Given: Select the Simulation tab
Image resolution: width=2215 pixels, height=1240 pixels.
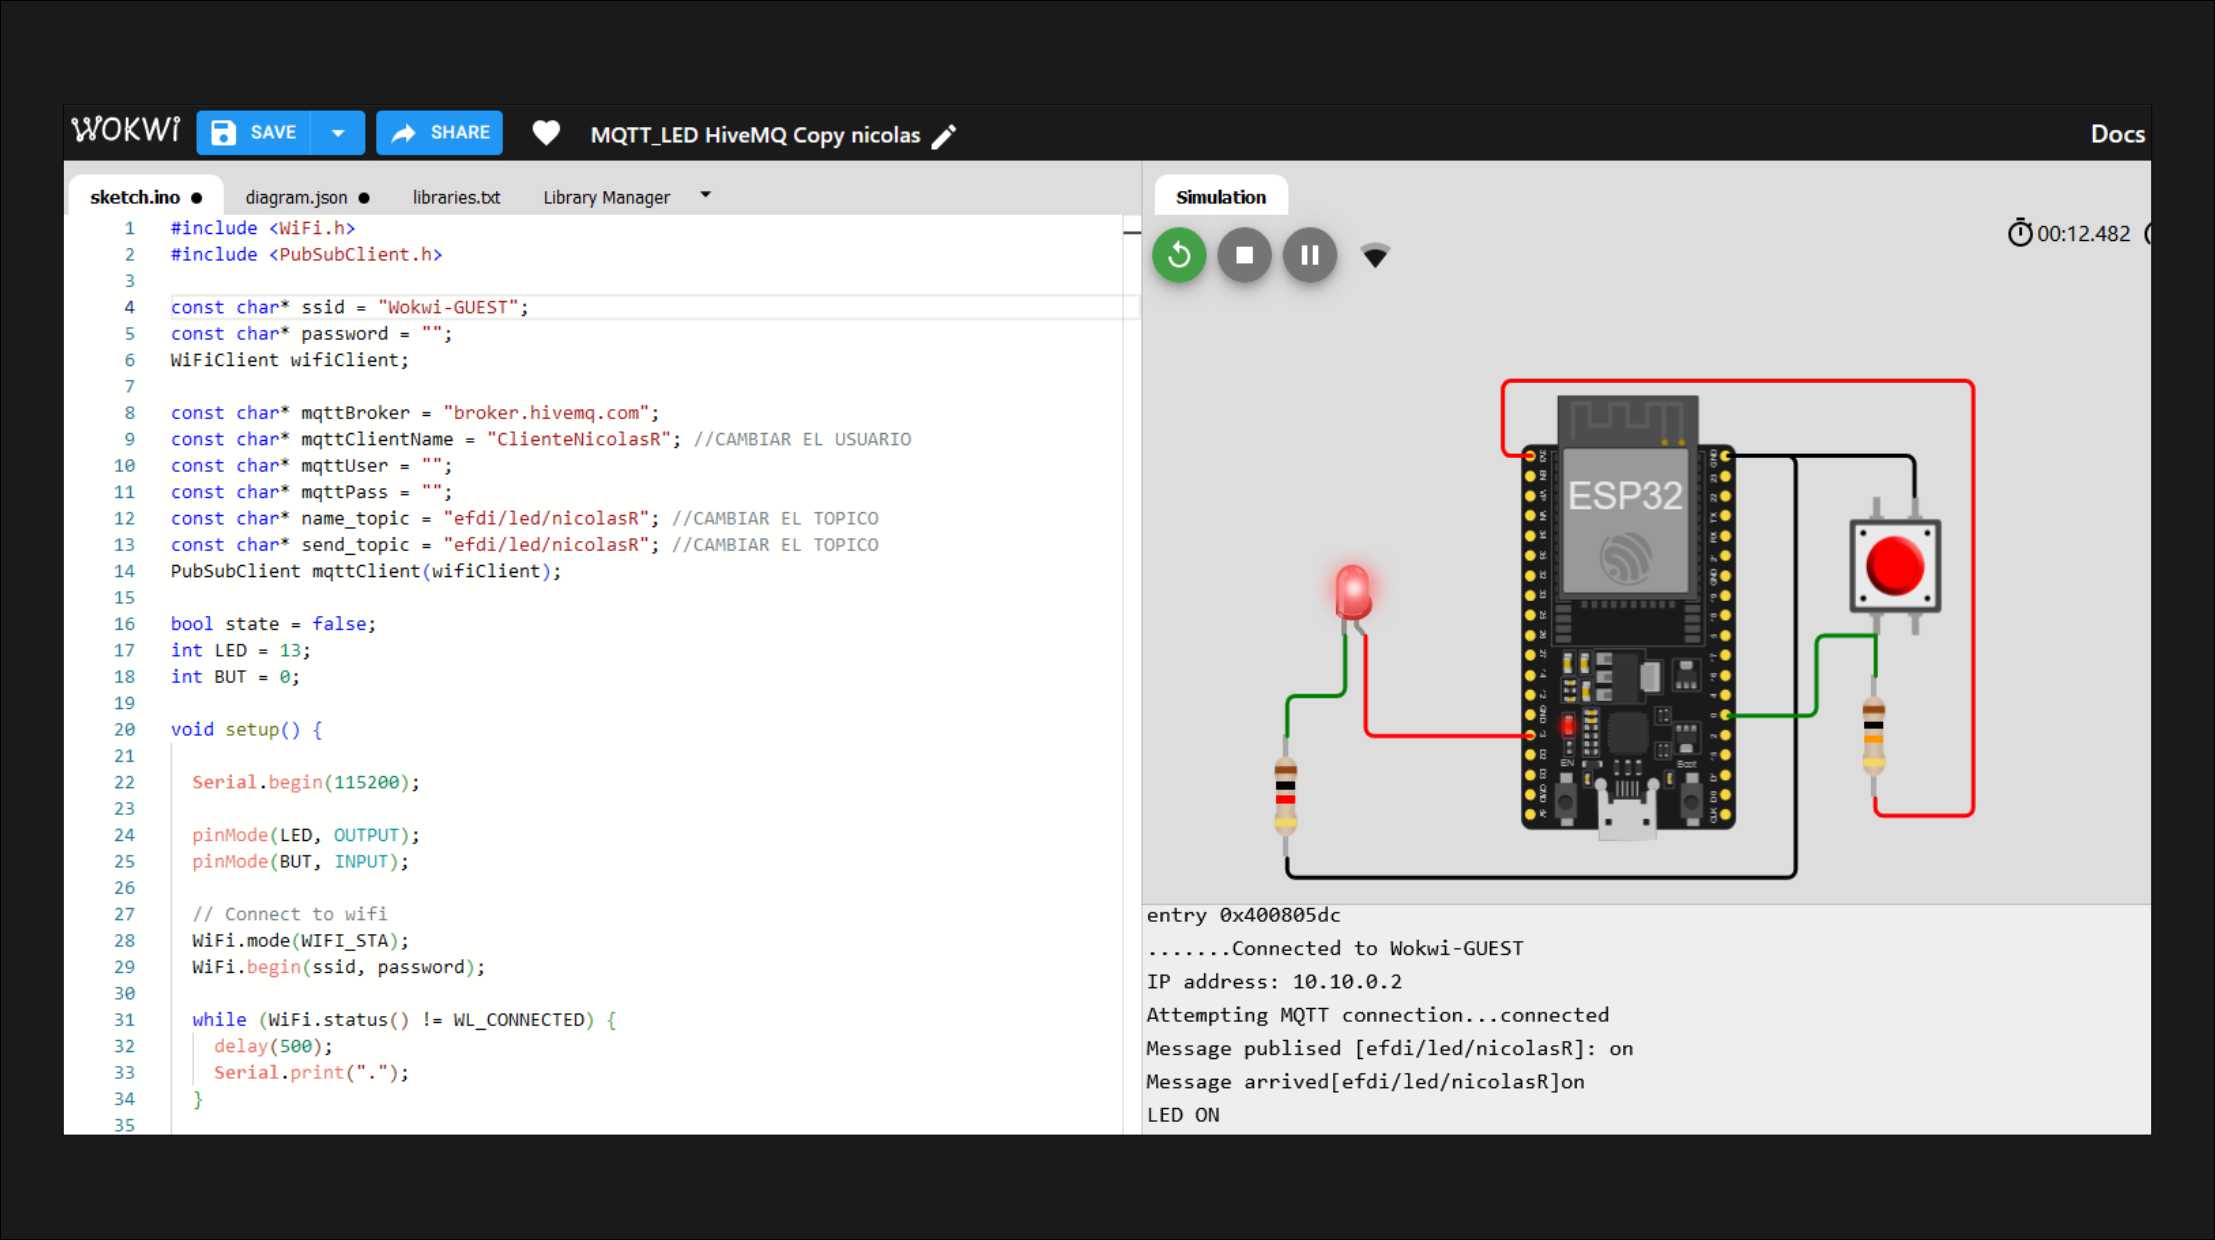Looking at the screenshot, I should [x=1221, y=197].
